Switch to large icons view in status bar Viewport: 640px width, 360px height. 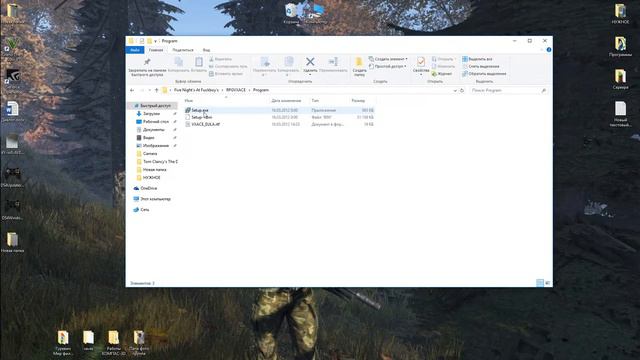[547, 283]
